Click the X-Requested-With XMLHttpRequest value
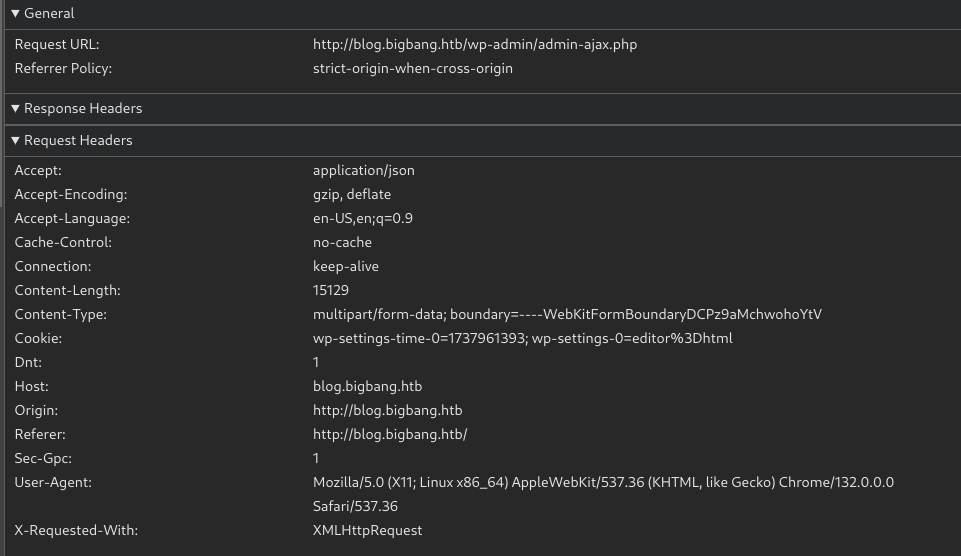This screenshot has height=556, width=961. click(x=367, y=530)
